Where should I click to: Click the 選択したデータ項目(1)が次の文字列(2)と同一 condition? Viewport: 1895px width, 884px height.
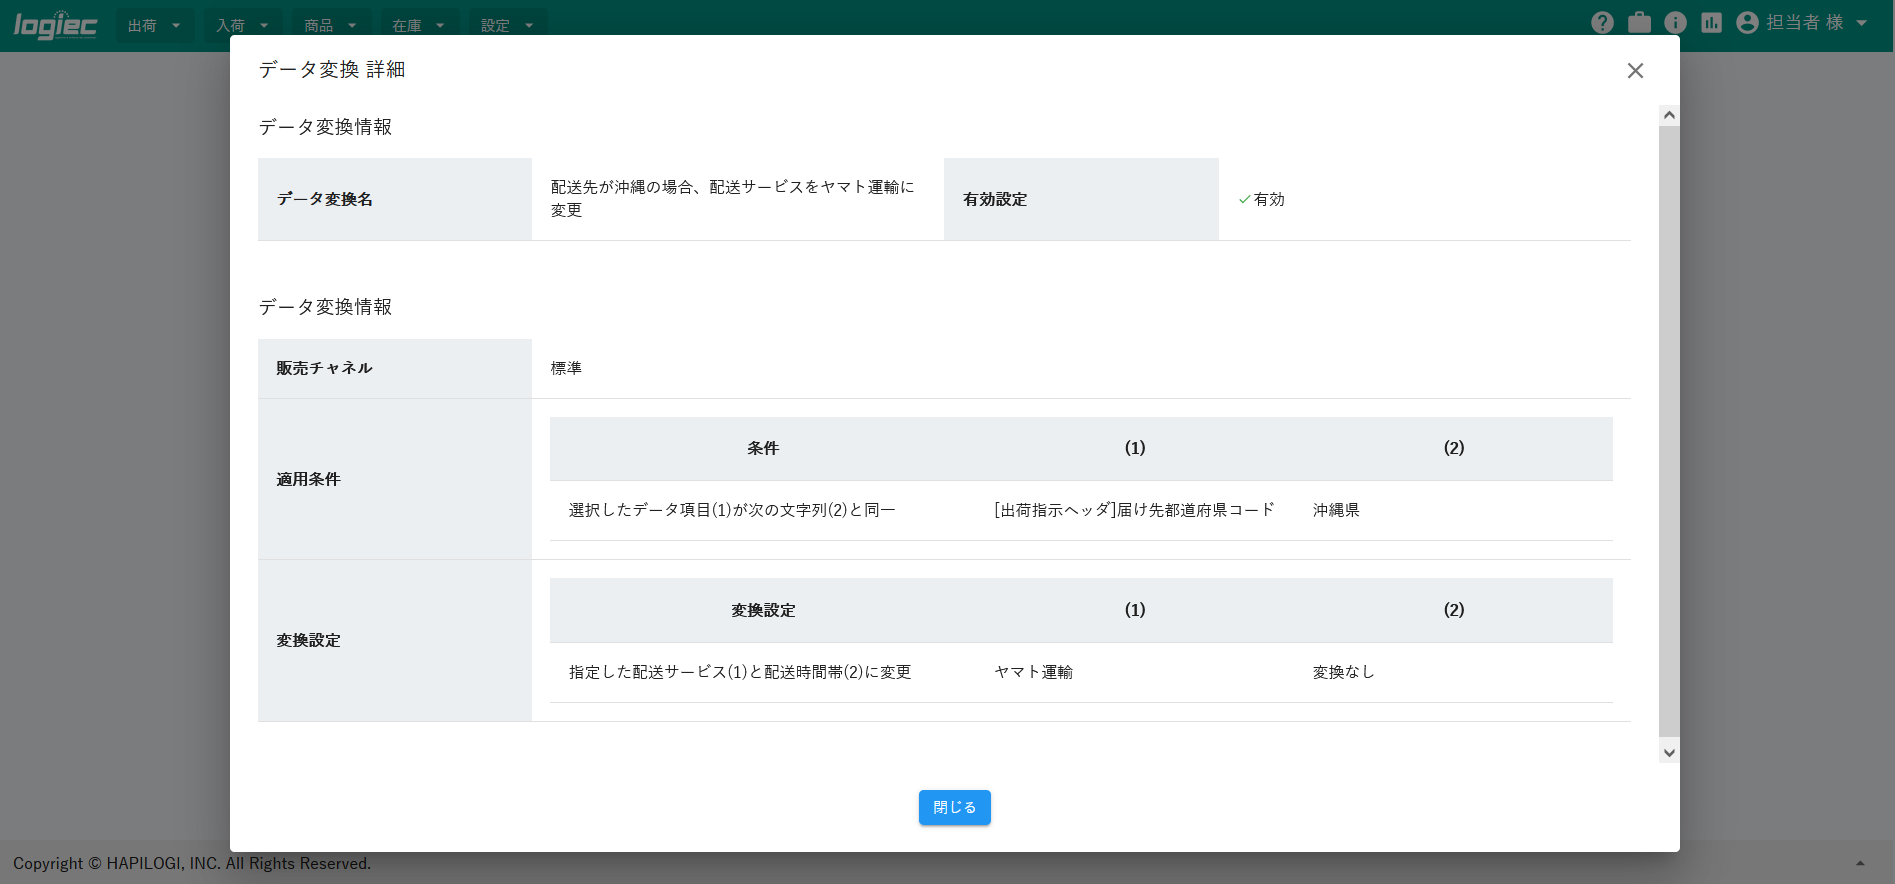[x=732, y=510]
